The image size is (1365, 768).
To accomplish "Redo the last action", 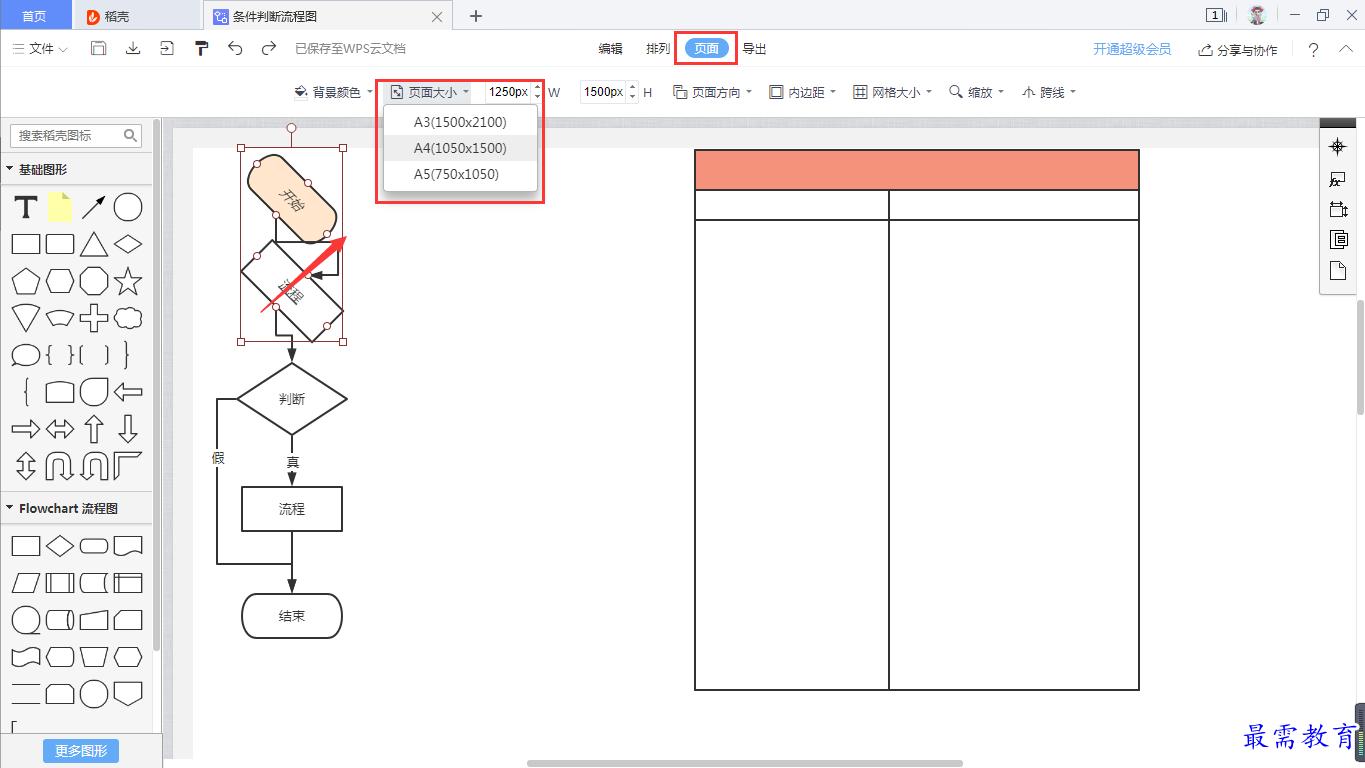I will 268,48.
